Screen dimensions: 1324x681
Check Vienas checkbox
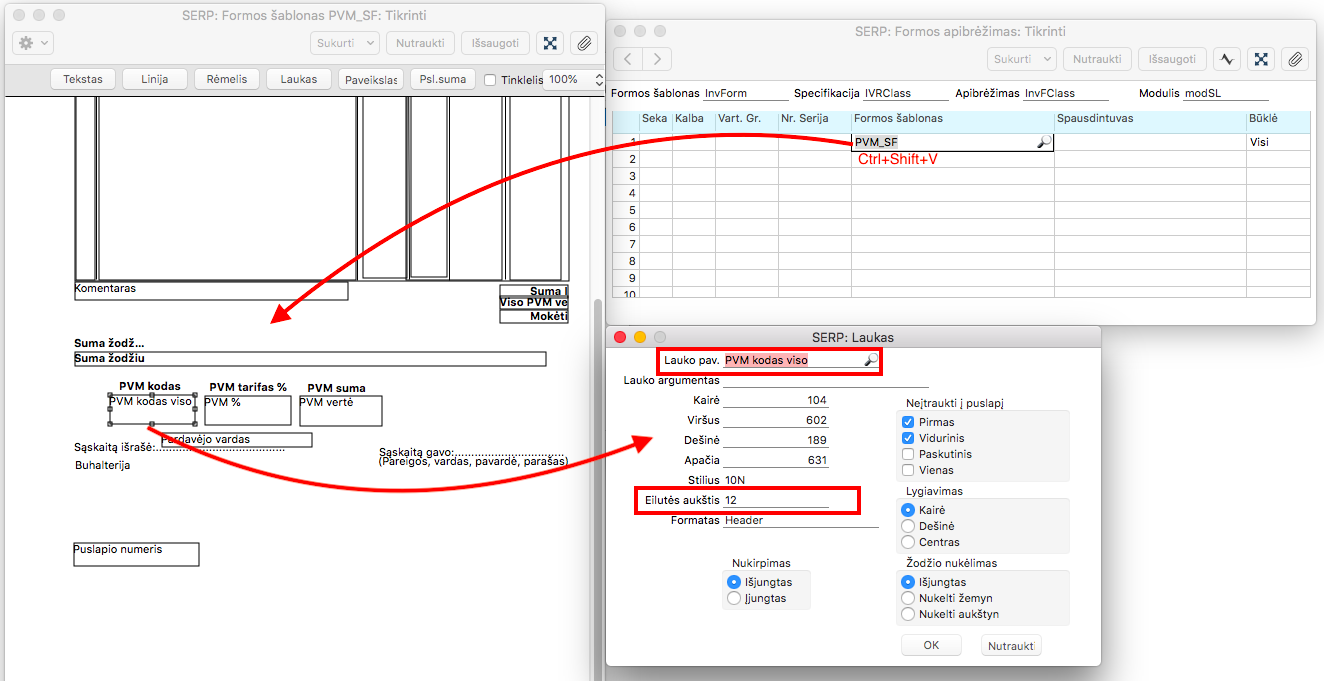point(908,470)
